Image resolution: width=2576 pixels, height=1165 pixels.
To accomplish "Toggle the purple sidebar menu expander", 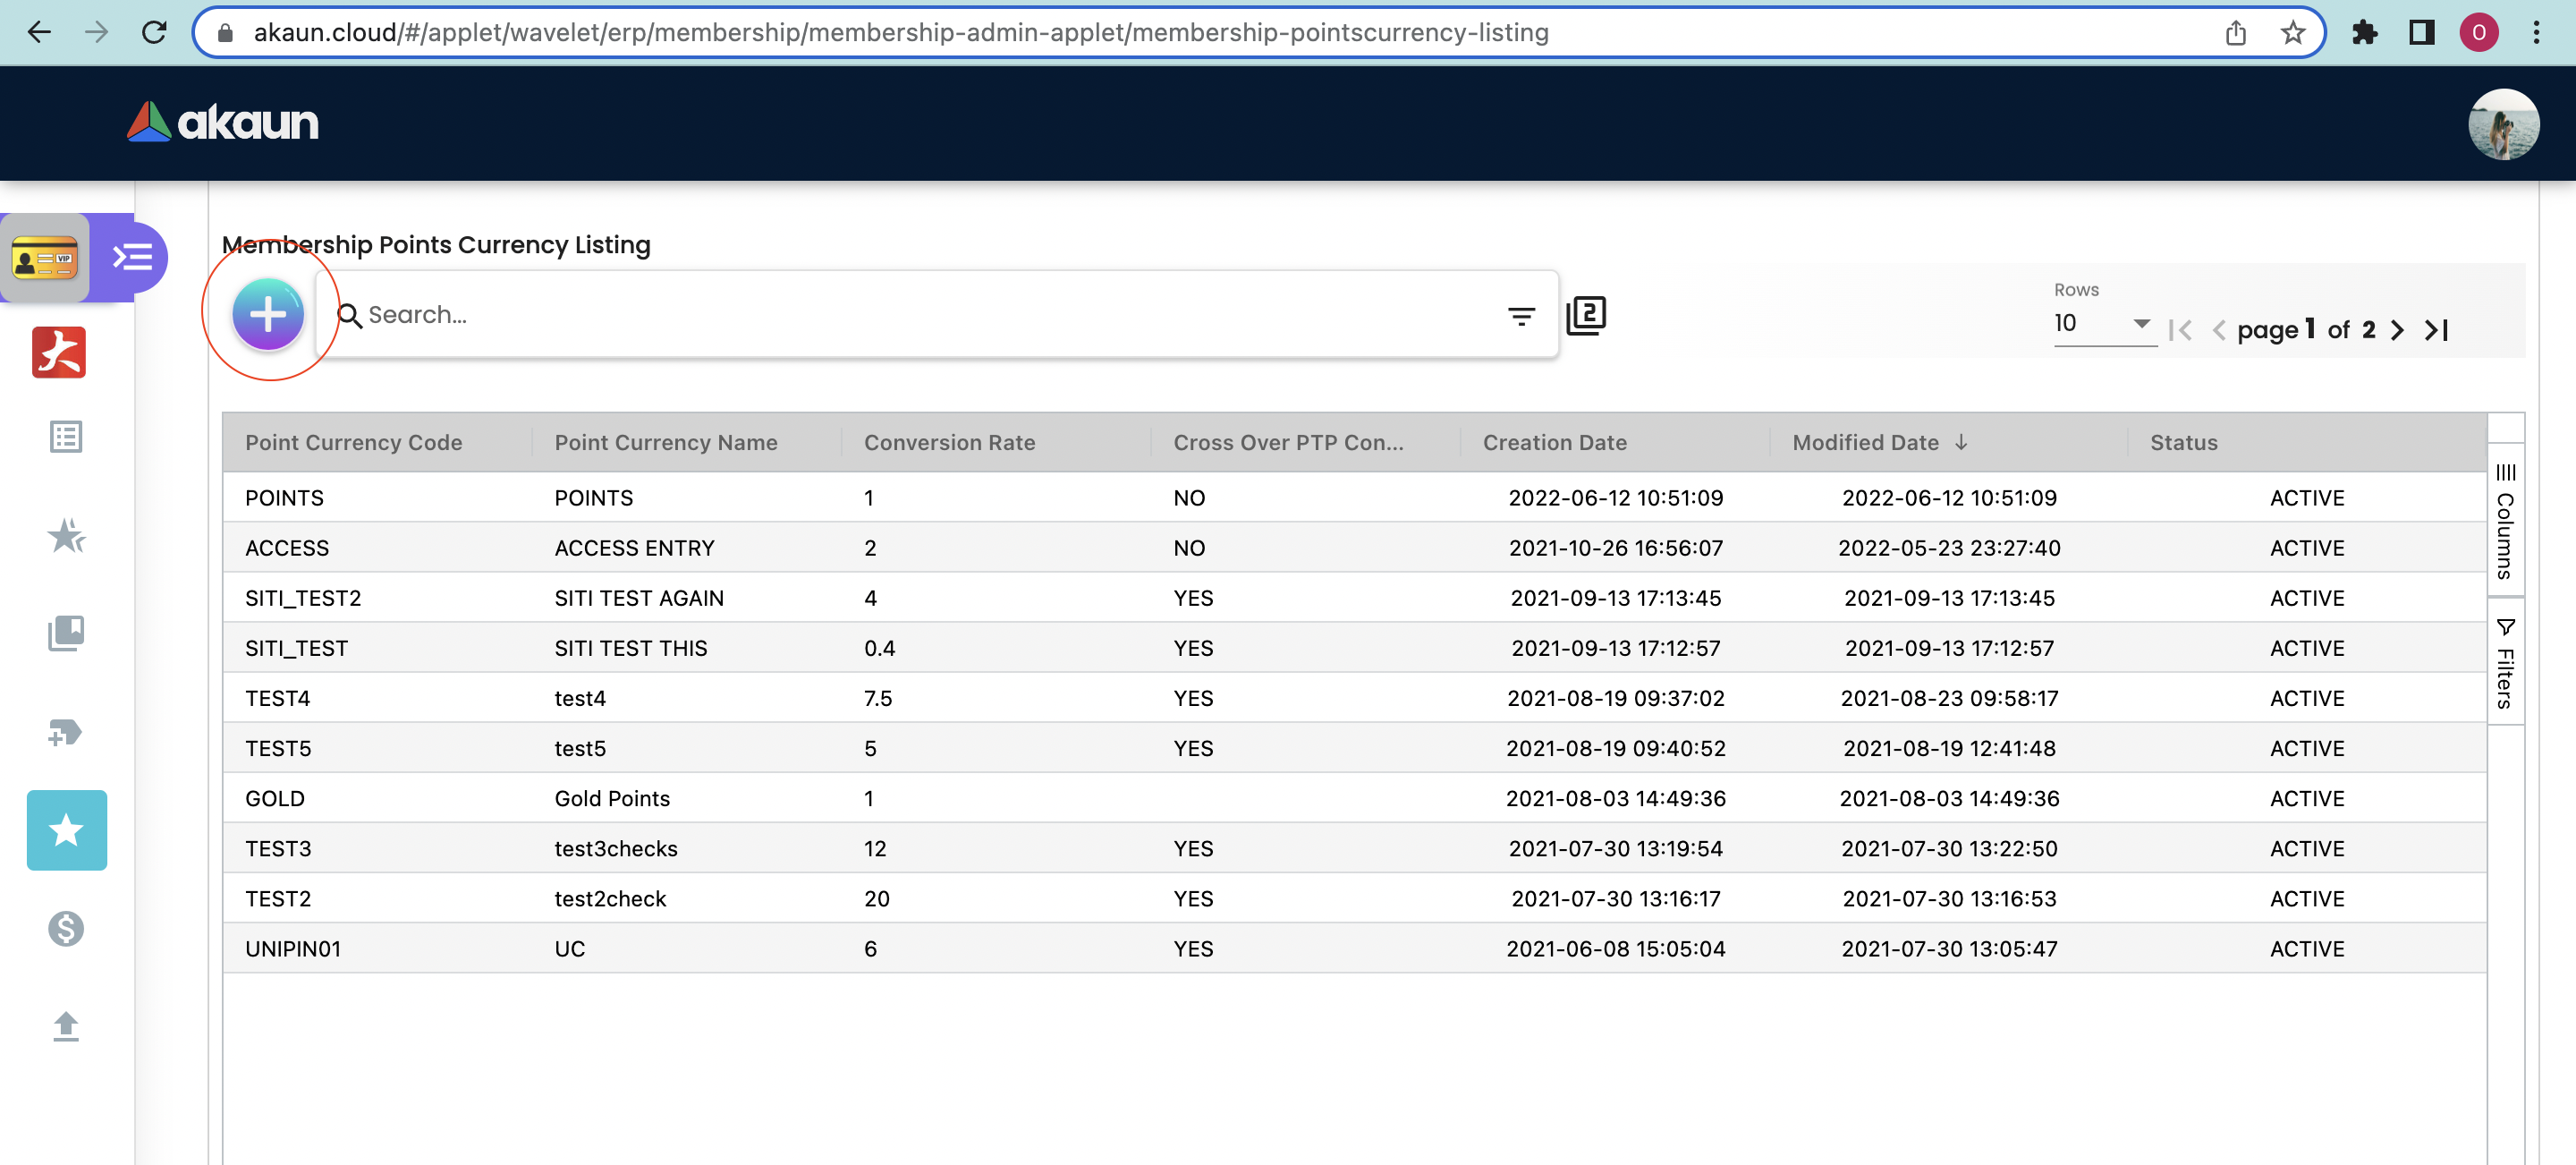I will (132, 258).
